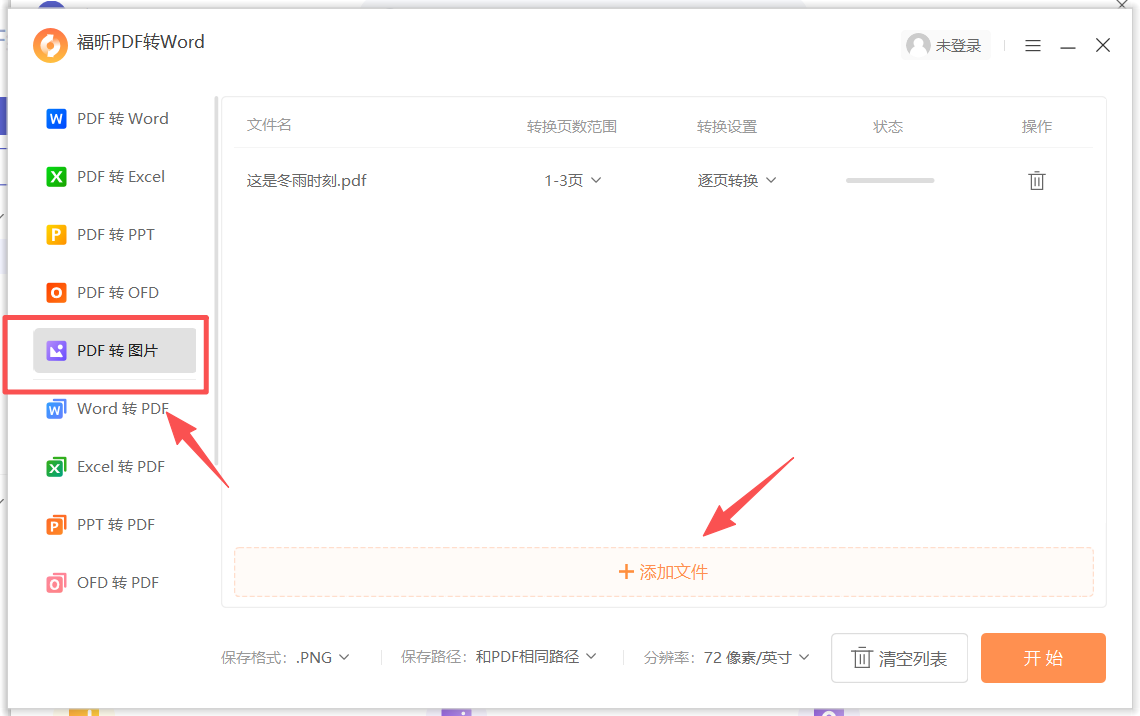1140x716 pixels.
Task: Select the PDF 转 Word tool in sidebar
Action: coord(110,118)
